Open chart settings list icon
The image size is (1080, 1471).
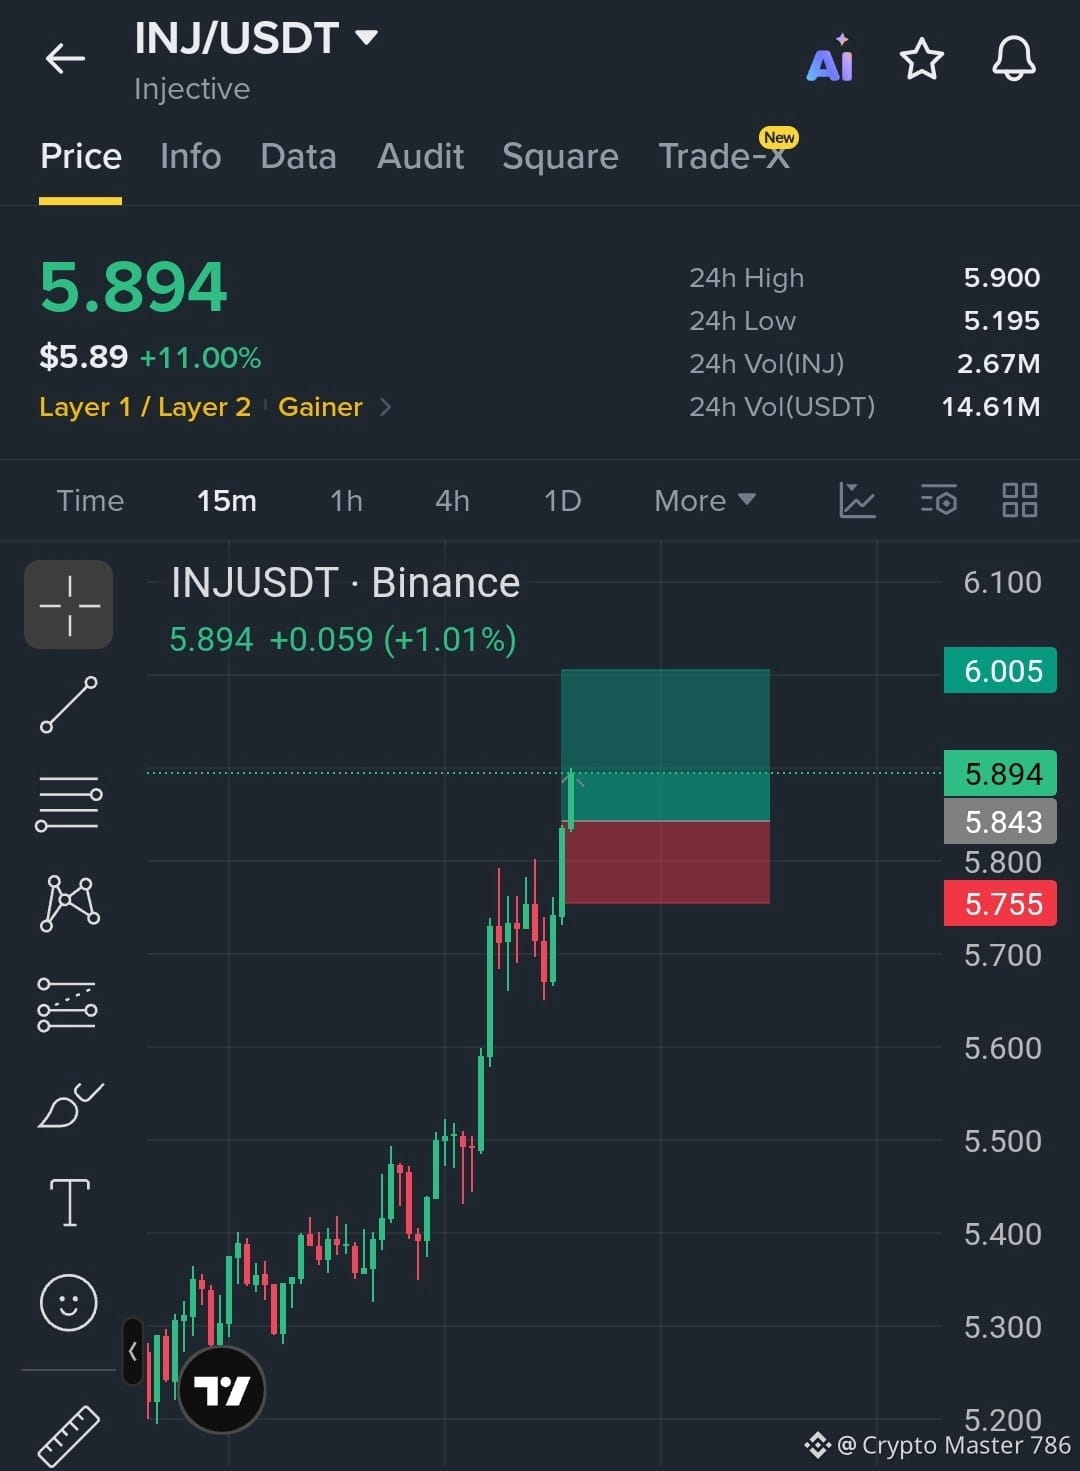click(x=938, y=500)
